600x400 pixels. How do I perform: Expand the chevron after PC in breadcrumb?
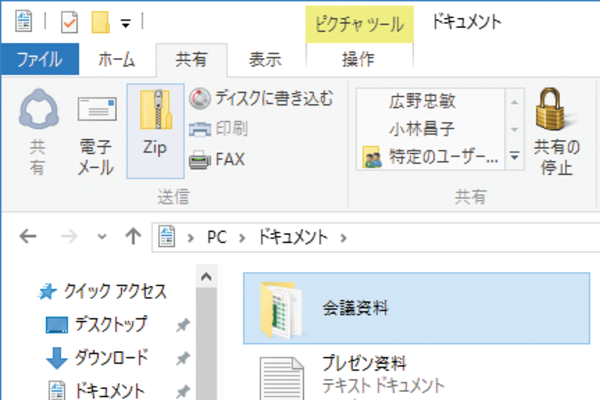(x=242, y=238)
